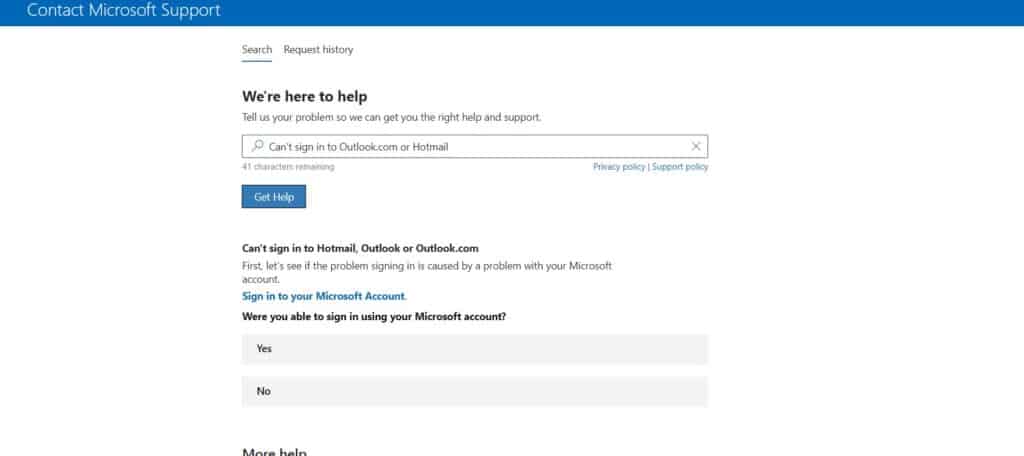Clear the search text with X icon
Screen dimensions: 1024x456
(x=696, y=146)
